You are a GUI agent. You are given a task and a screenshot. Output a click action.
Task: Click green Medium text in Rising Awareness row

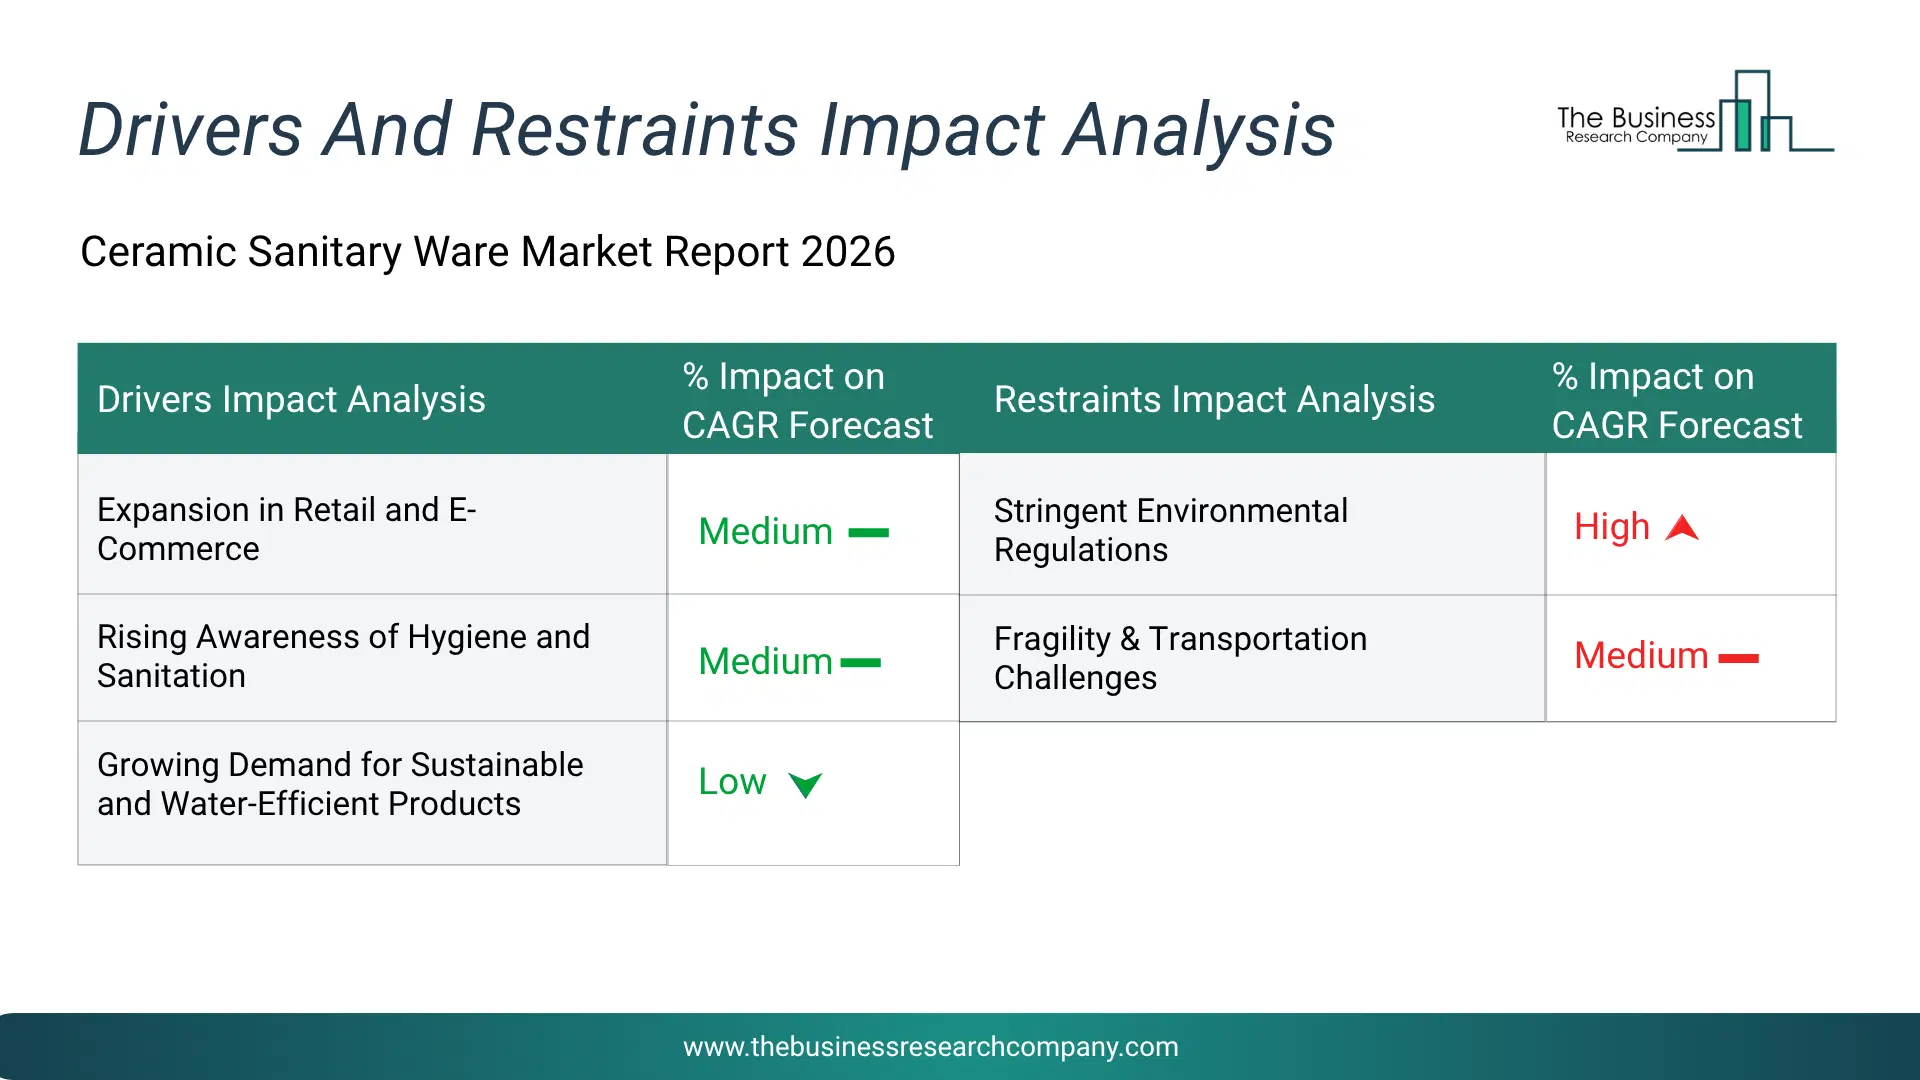click(x=765, y=662)
